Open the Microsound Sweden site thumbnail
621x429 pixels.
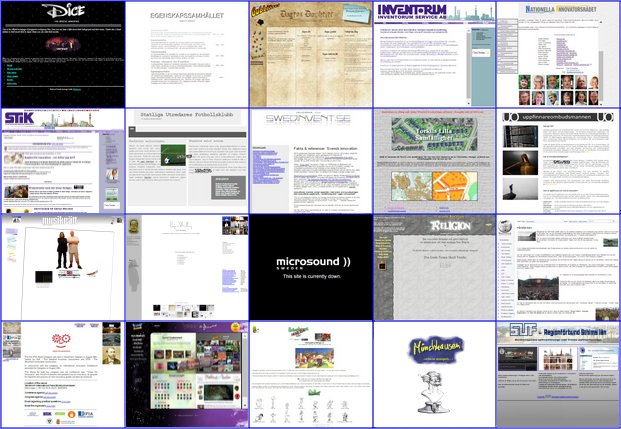(311, 267)
